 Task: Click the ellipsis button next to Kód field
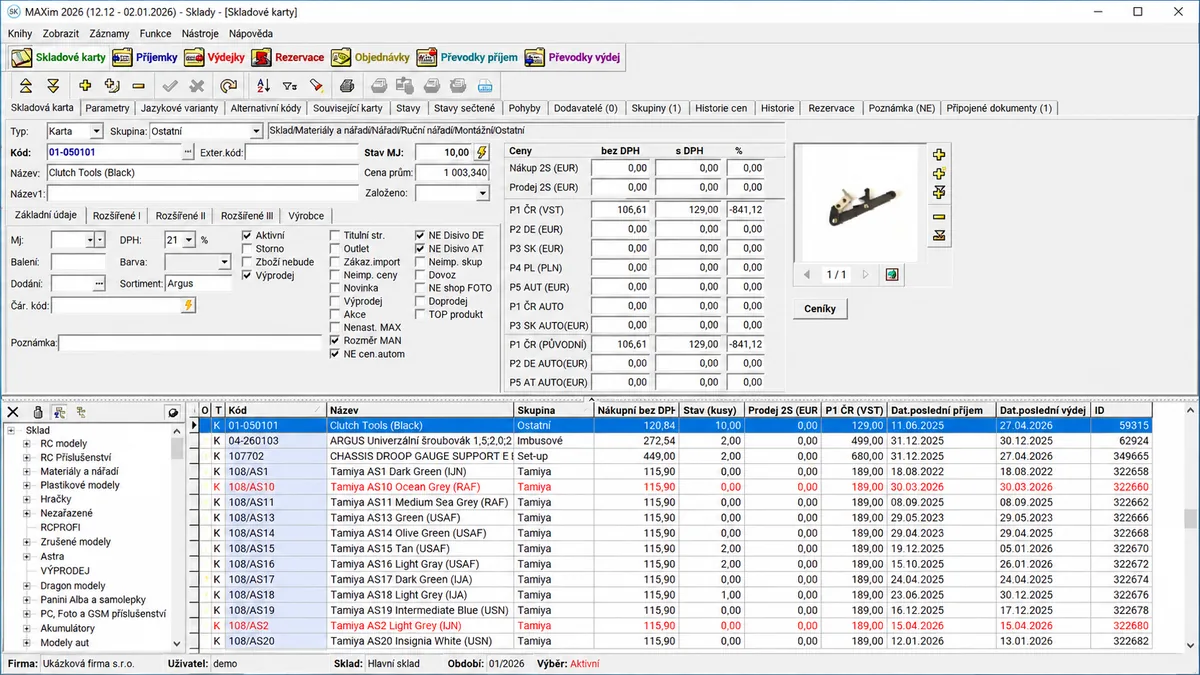188,152
